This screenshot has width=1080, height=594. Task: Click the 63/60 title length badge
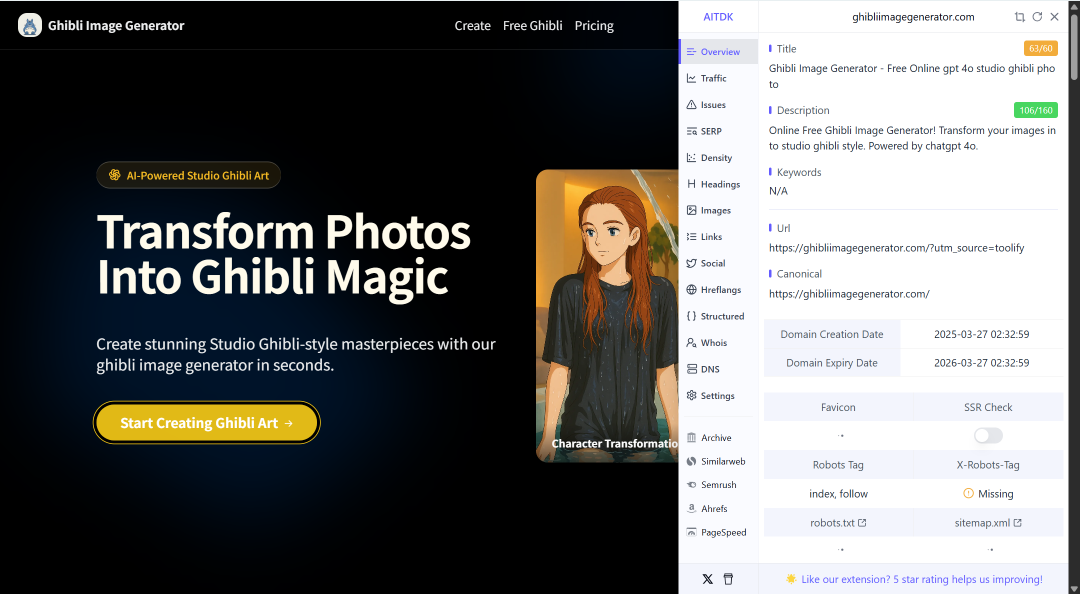(x=1040, y=48)
